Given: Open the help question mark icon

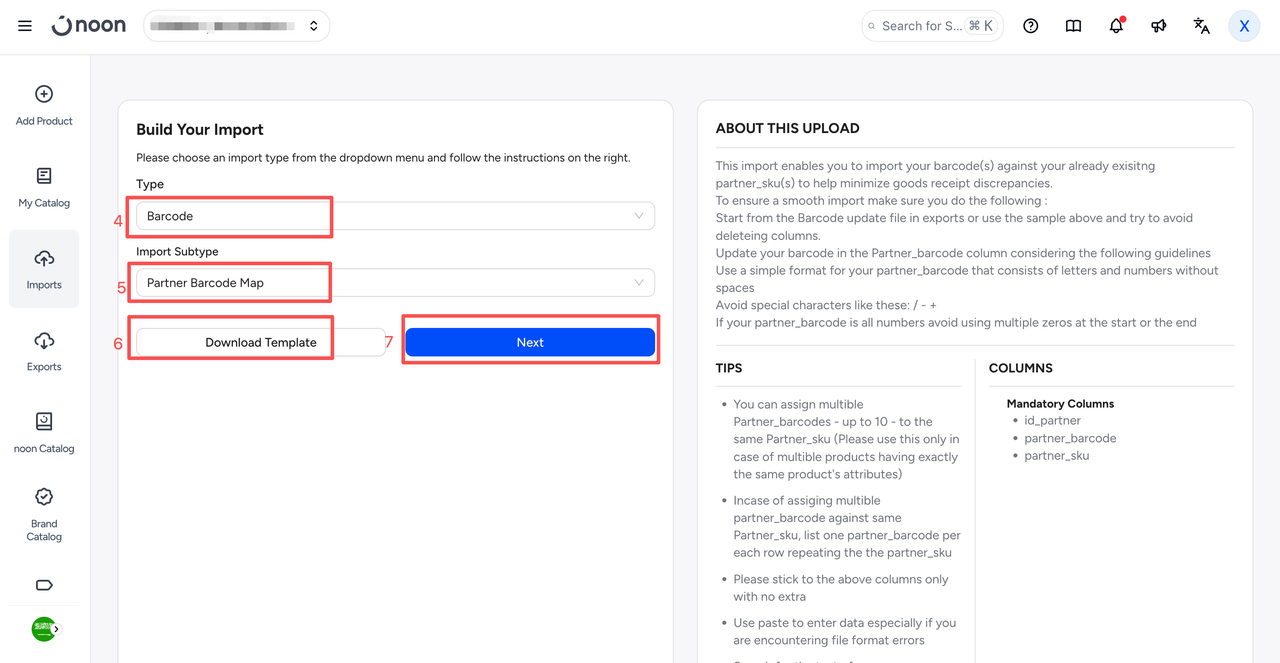Looking at the screenshot, I should tap(1031, 26).
